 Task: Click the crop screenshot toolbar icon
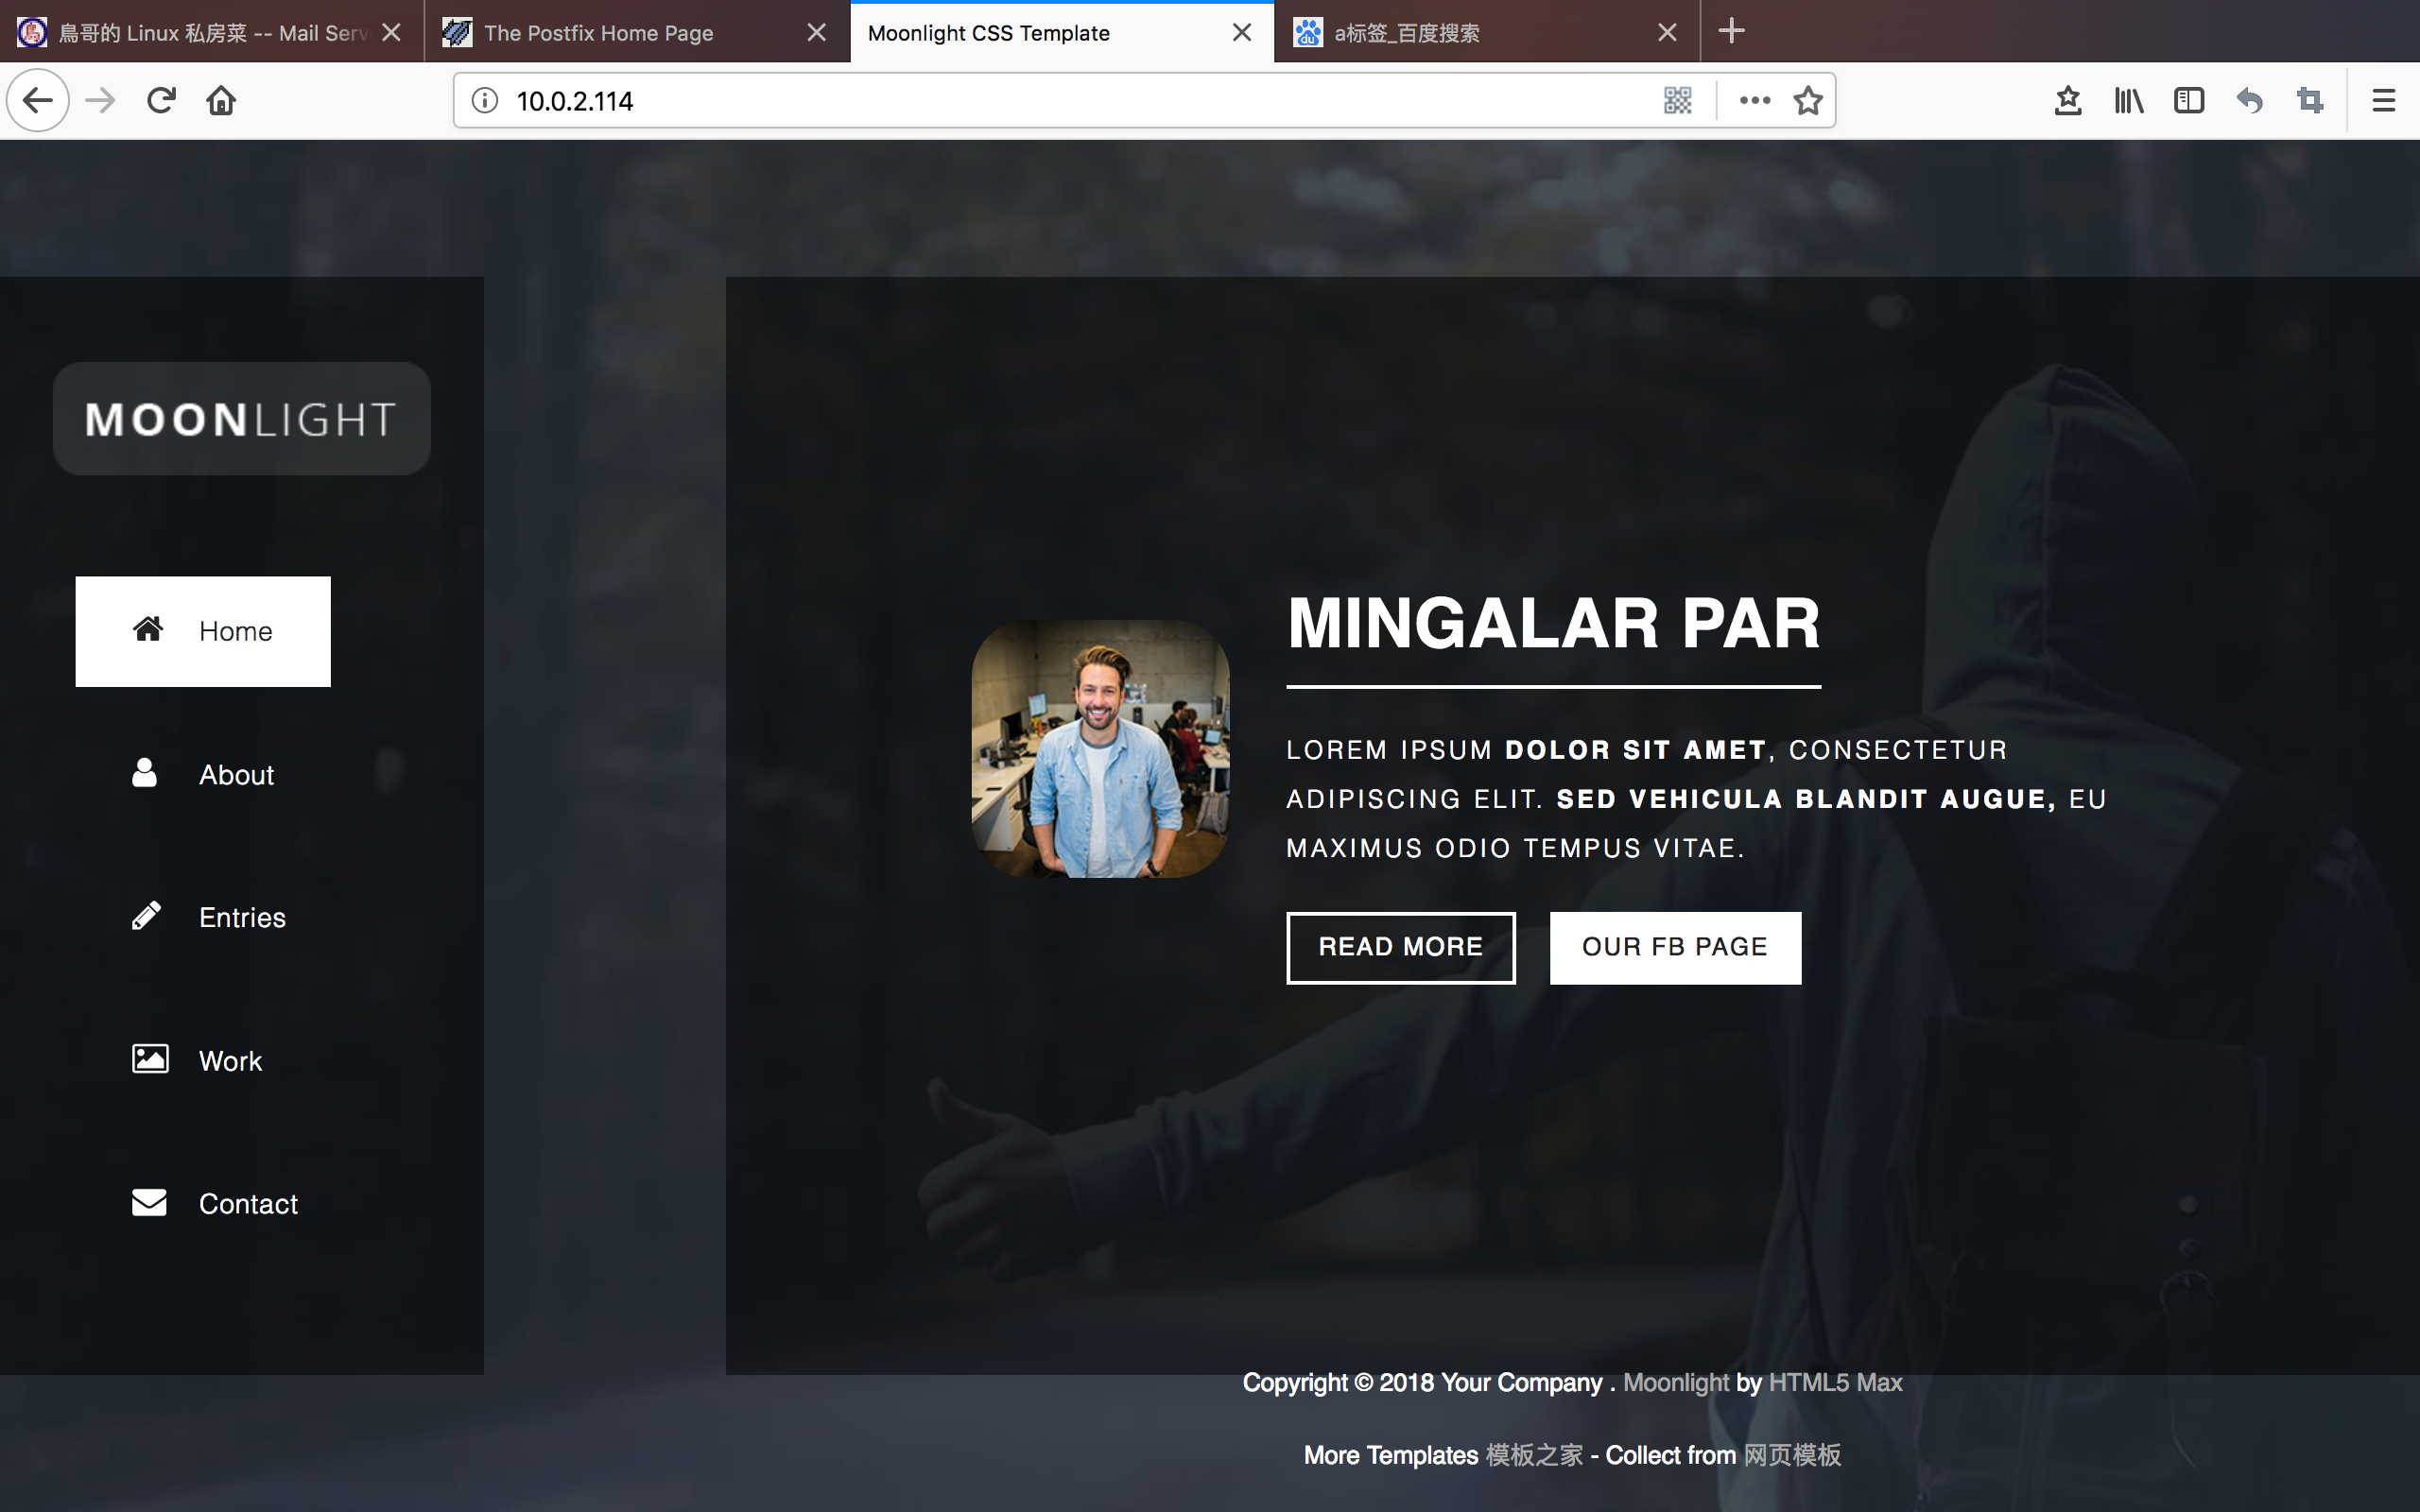click(2310, 101)
